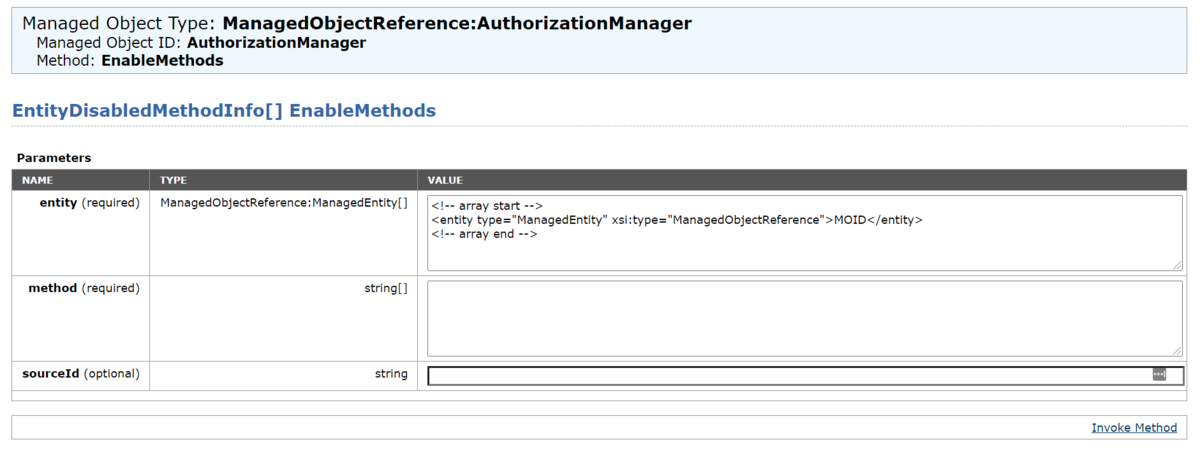Viewport: 1200px width, 456px height.
Task: Select the sourceId (optional) parameter name
Action: point(81,374)
